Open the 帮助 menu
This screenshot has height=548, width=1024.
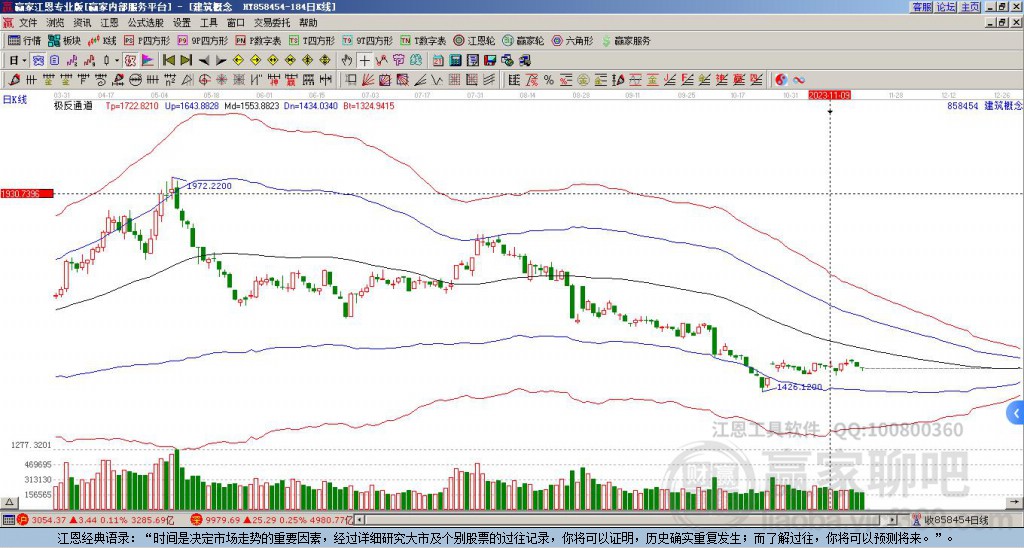[x=308, y=23]
